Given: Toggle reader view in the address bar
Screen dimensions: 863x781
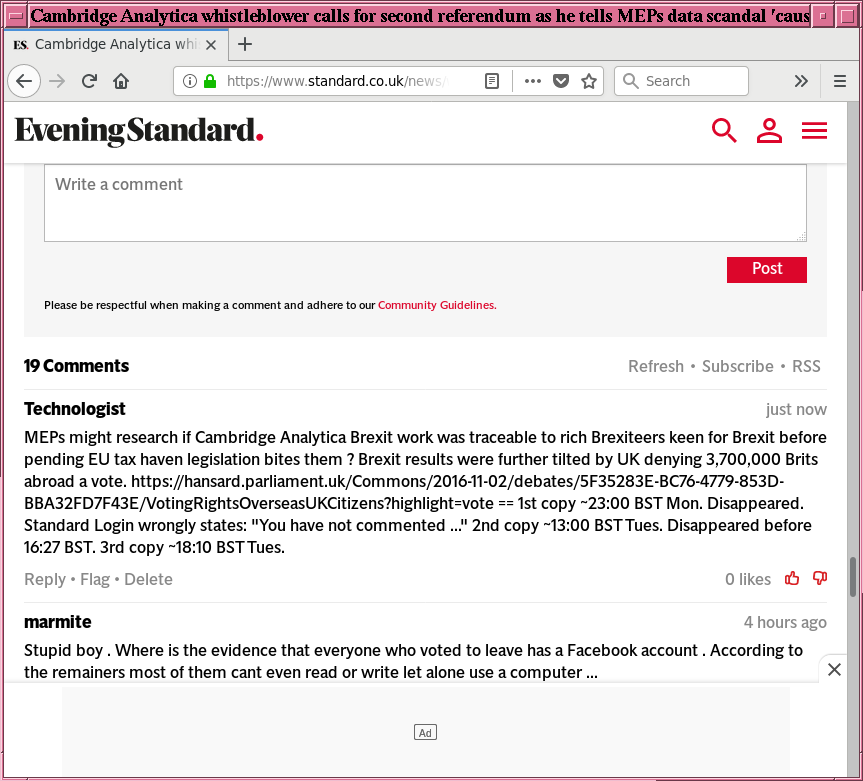Looking at the screenshot, I should coord(492,81).
